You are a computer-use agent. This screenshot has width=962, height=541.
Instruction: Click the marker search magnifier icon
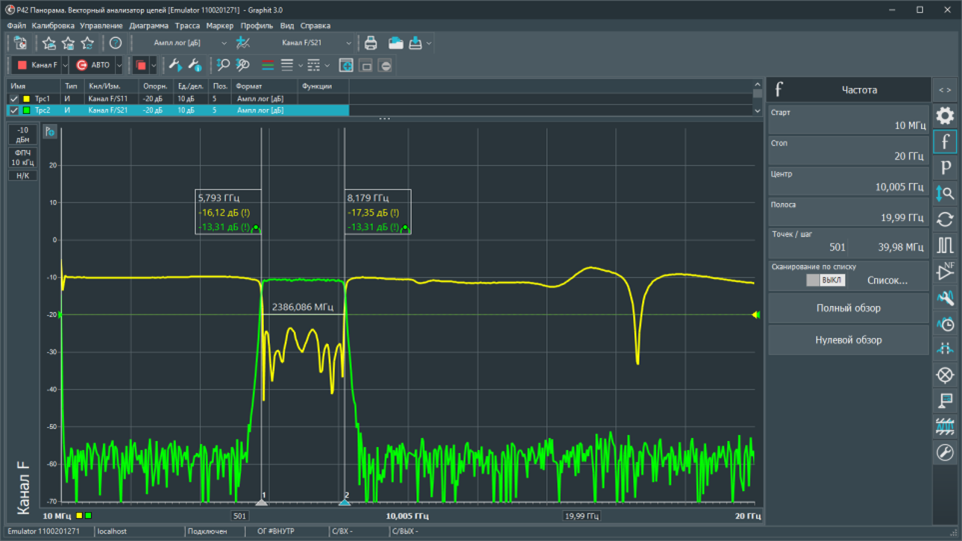(223, 65)
